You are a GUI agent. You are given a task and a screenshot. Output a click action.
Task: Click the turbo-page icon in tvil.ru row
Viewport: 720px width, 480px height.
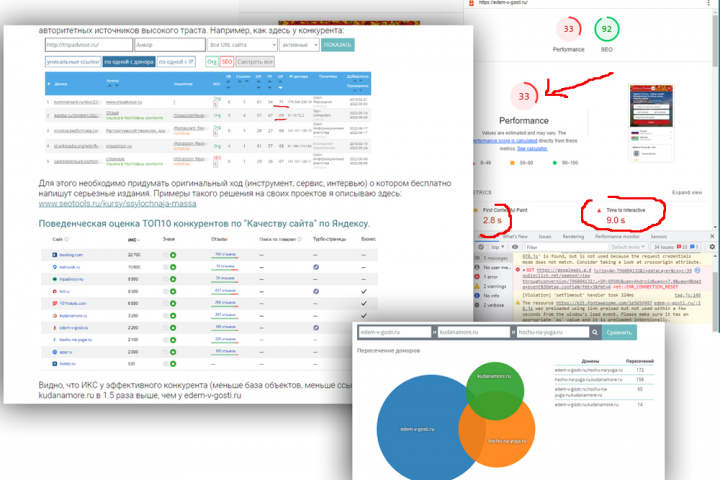click(x=316, y=291)
